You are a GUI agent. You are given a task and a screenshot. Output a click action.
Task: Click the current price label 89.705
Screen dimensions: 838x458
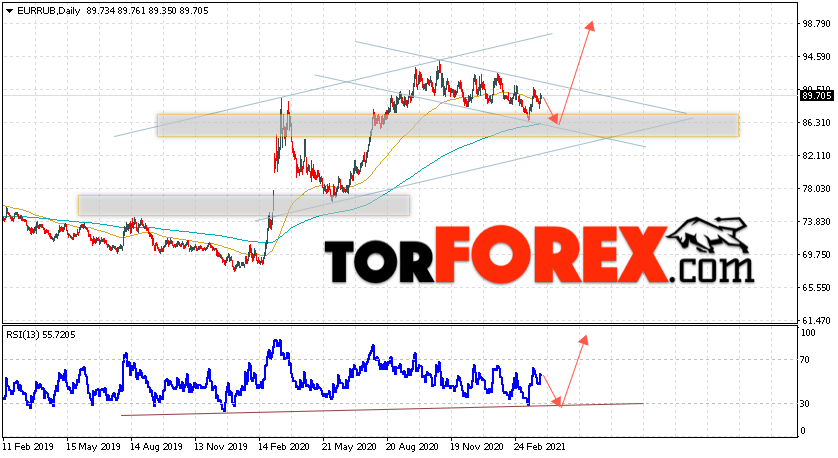click(x=816, y=96)
